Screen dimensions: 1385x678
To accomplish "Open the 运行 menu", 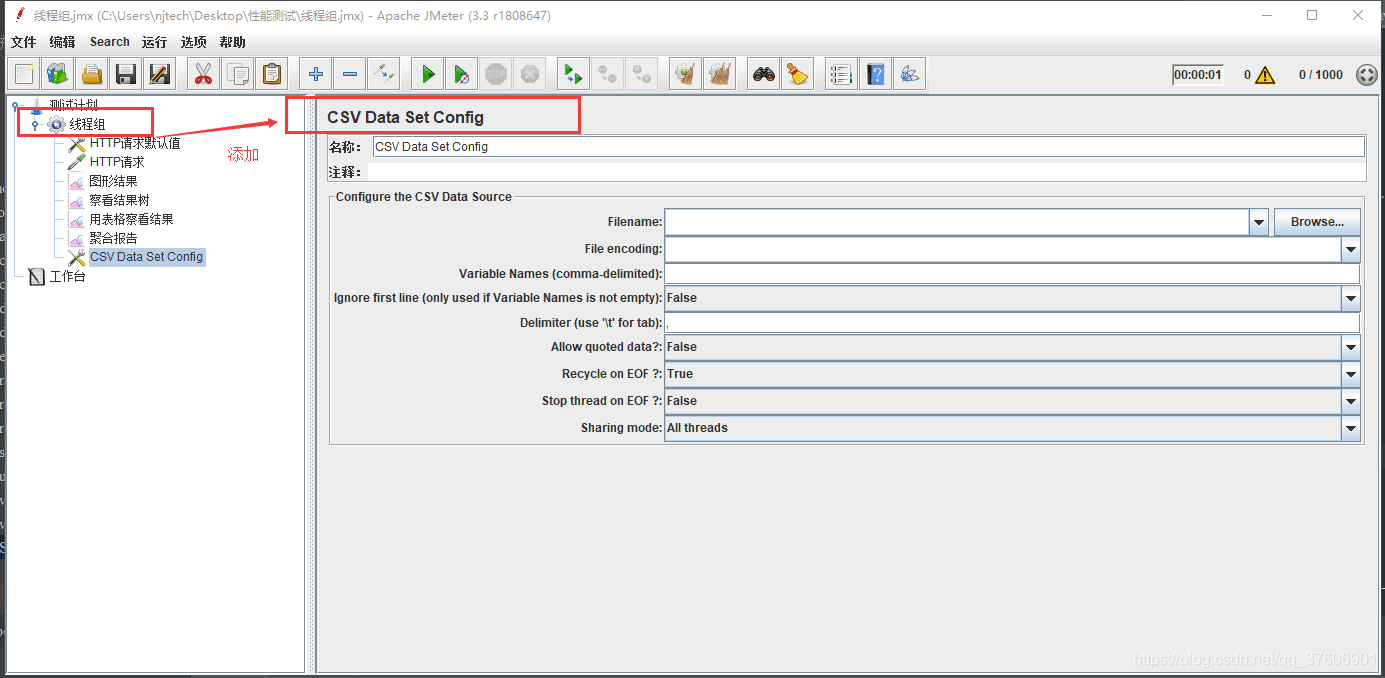I will (x=154, y=42).
